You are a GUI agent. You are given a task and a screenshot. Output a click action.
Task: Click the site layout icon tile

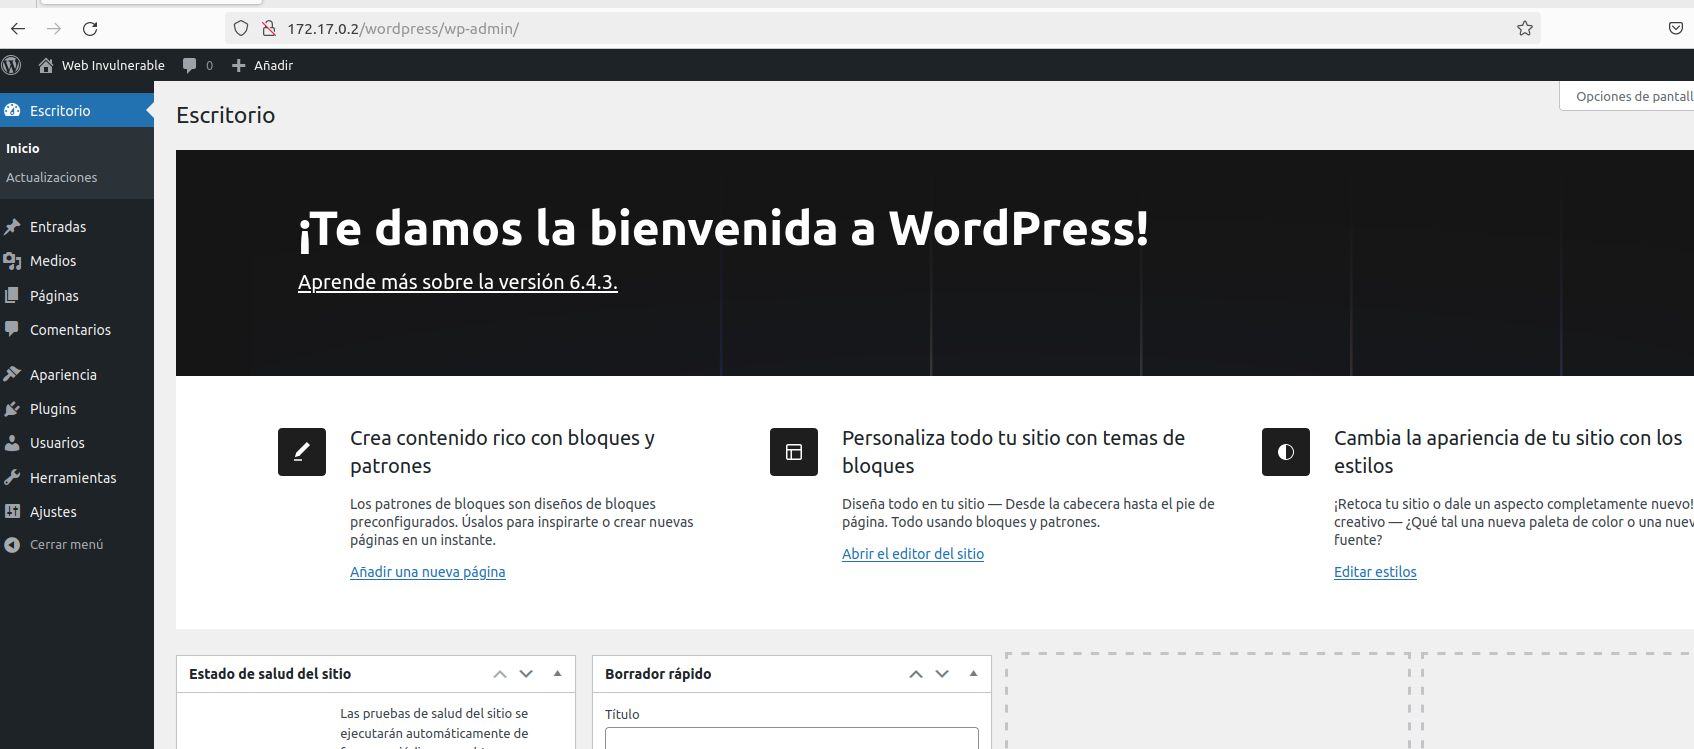click(x=794, y=452)
